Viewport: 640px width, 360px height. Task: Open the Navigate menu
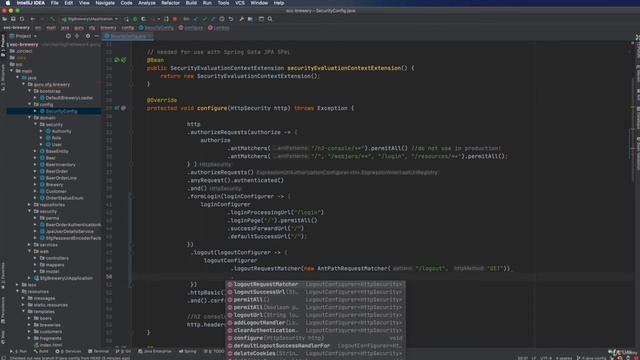[105, 3]
